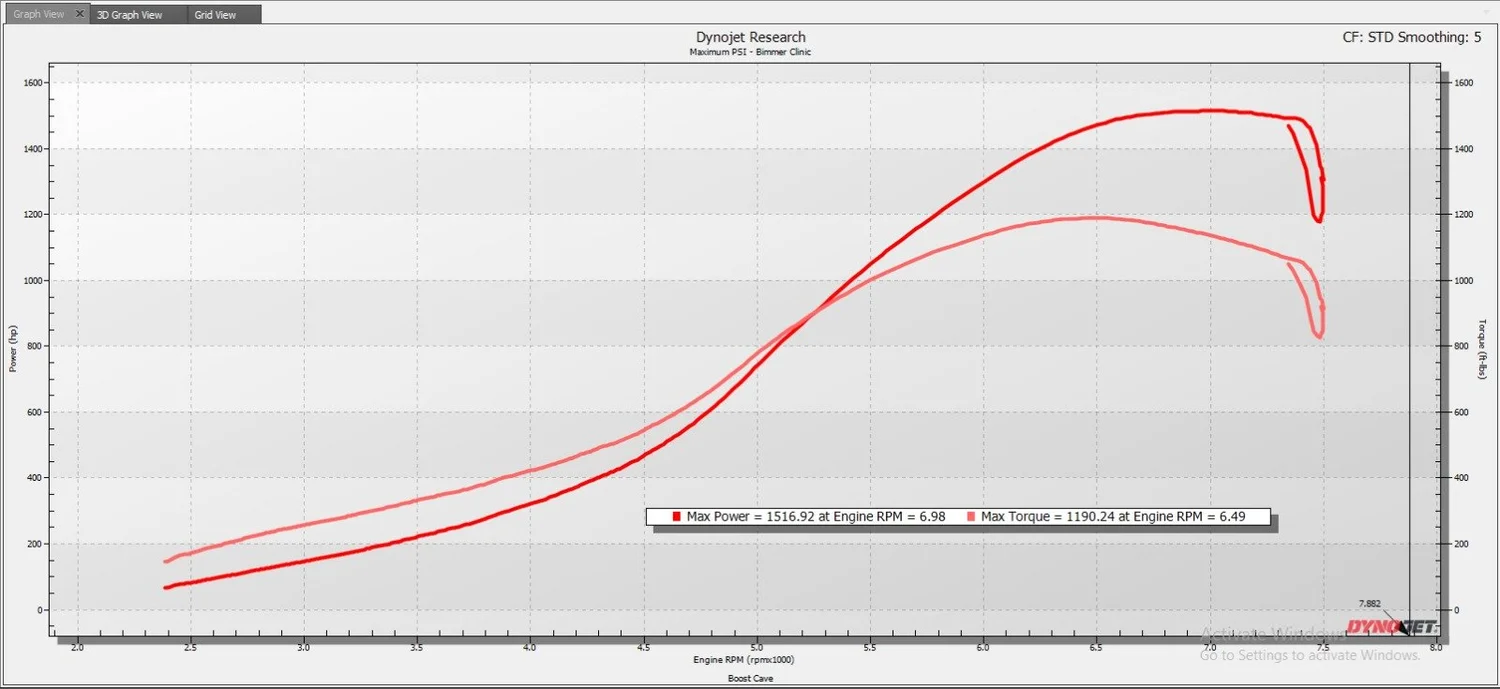Click the 5.0 tick on the Engine RPM axis
Screen dimensions: 1500x689
coord(757,648)
